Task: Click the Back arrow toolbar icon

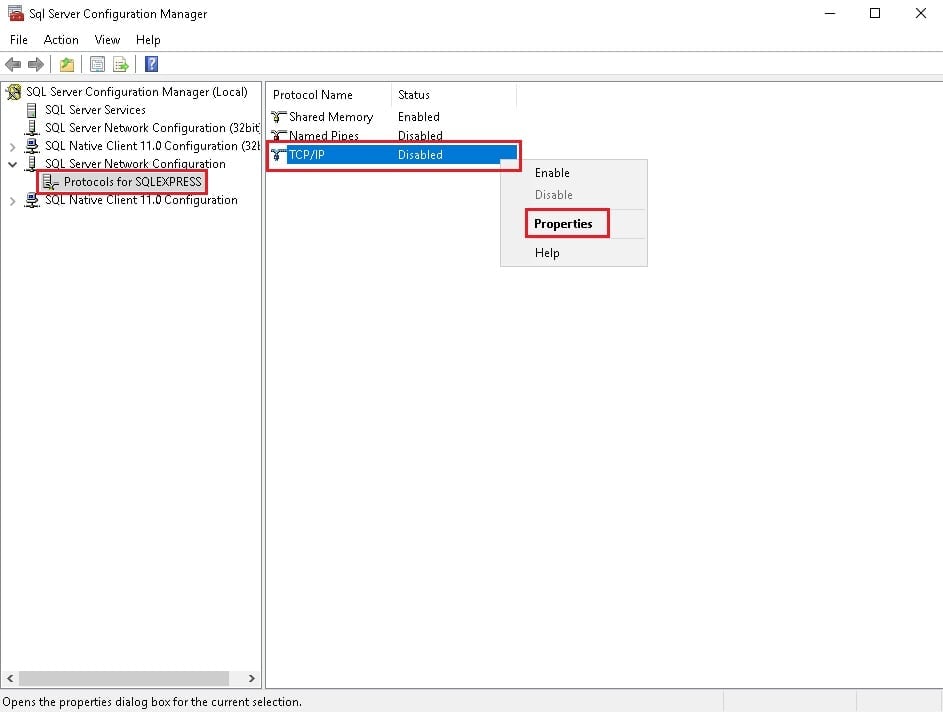Action: (13, 64)
